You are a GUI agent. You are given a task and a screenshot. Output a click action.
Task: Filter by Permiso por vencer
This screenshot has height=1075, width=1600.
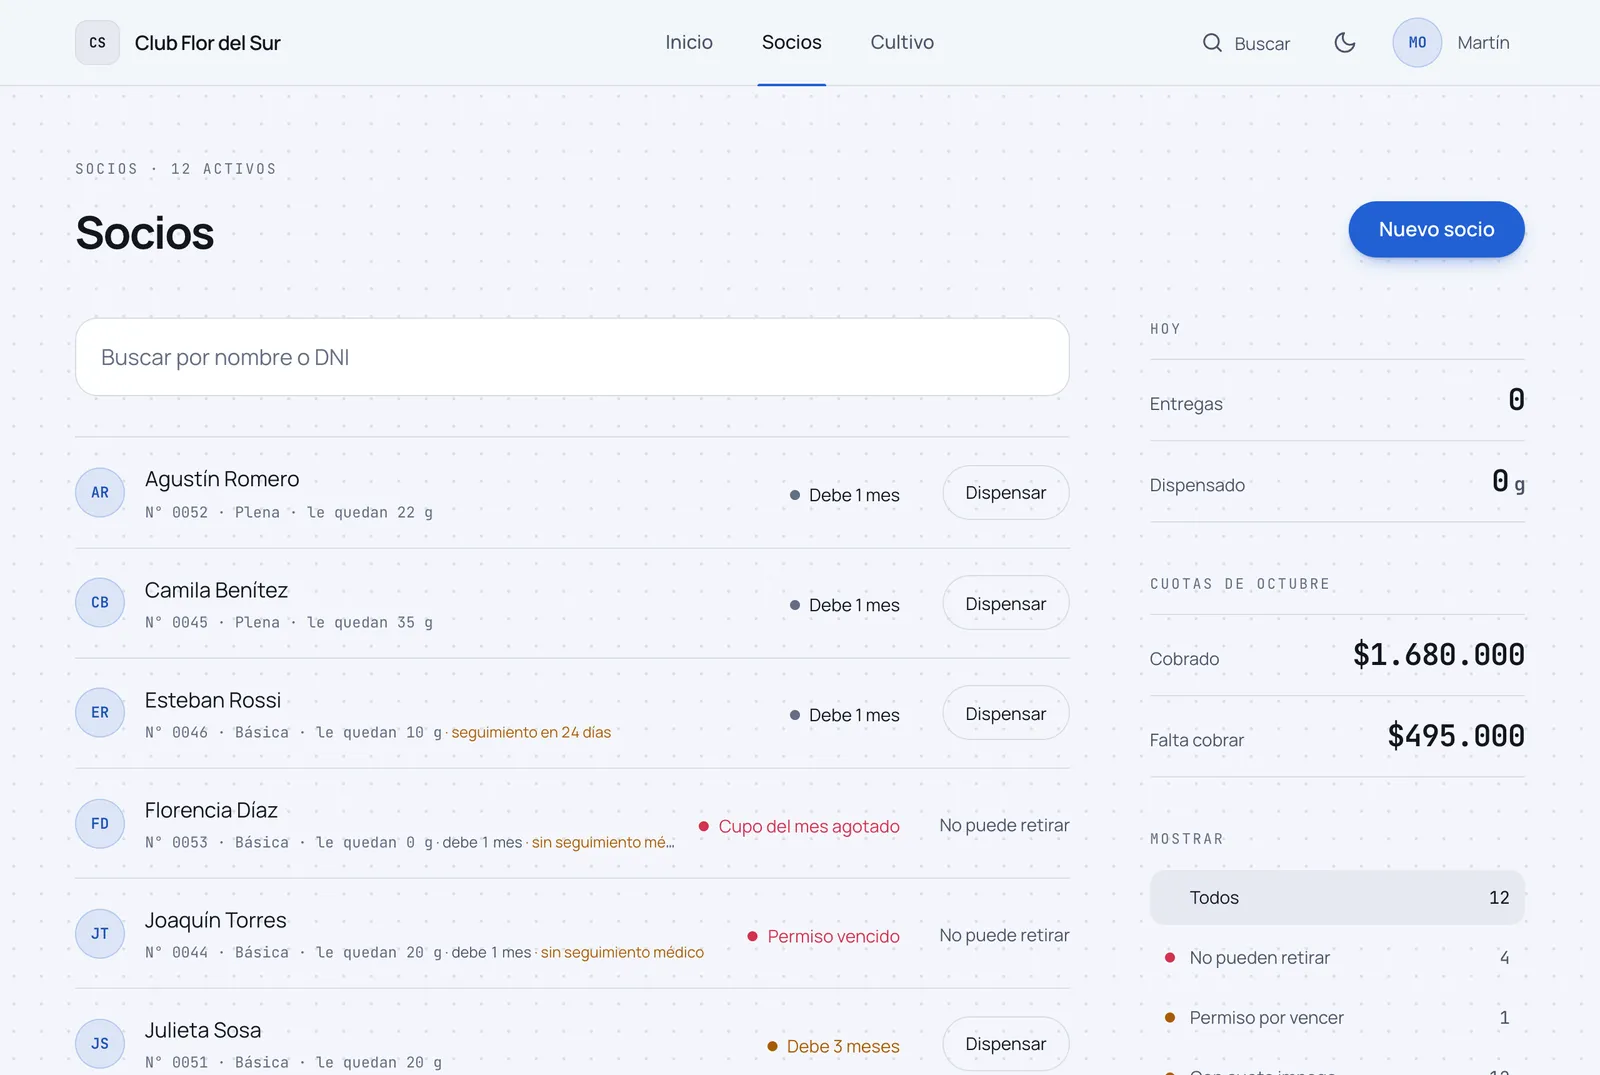(1337, 1018)
